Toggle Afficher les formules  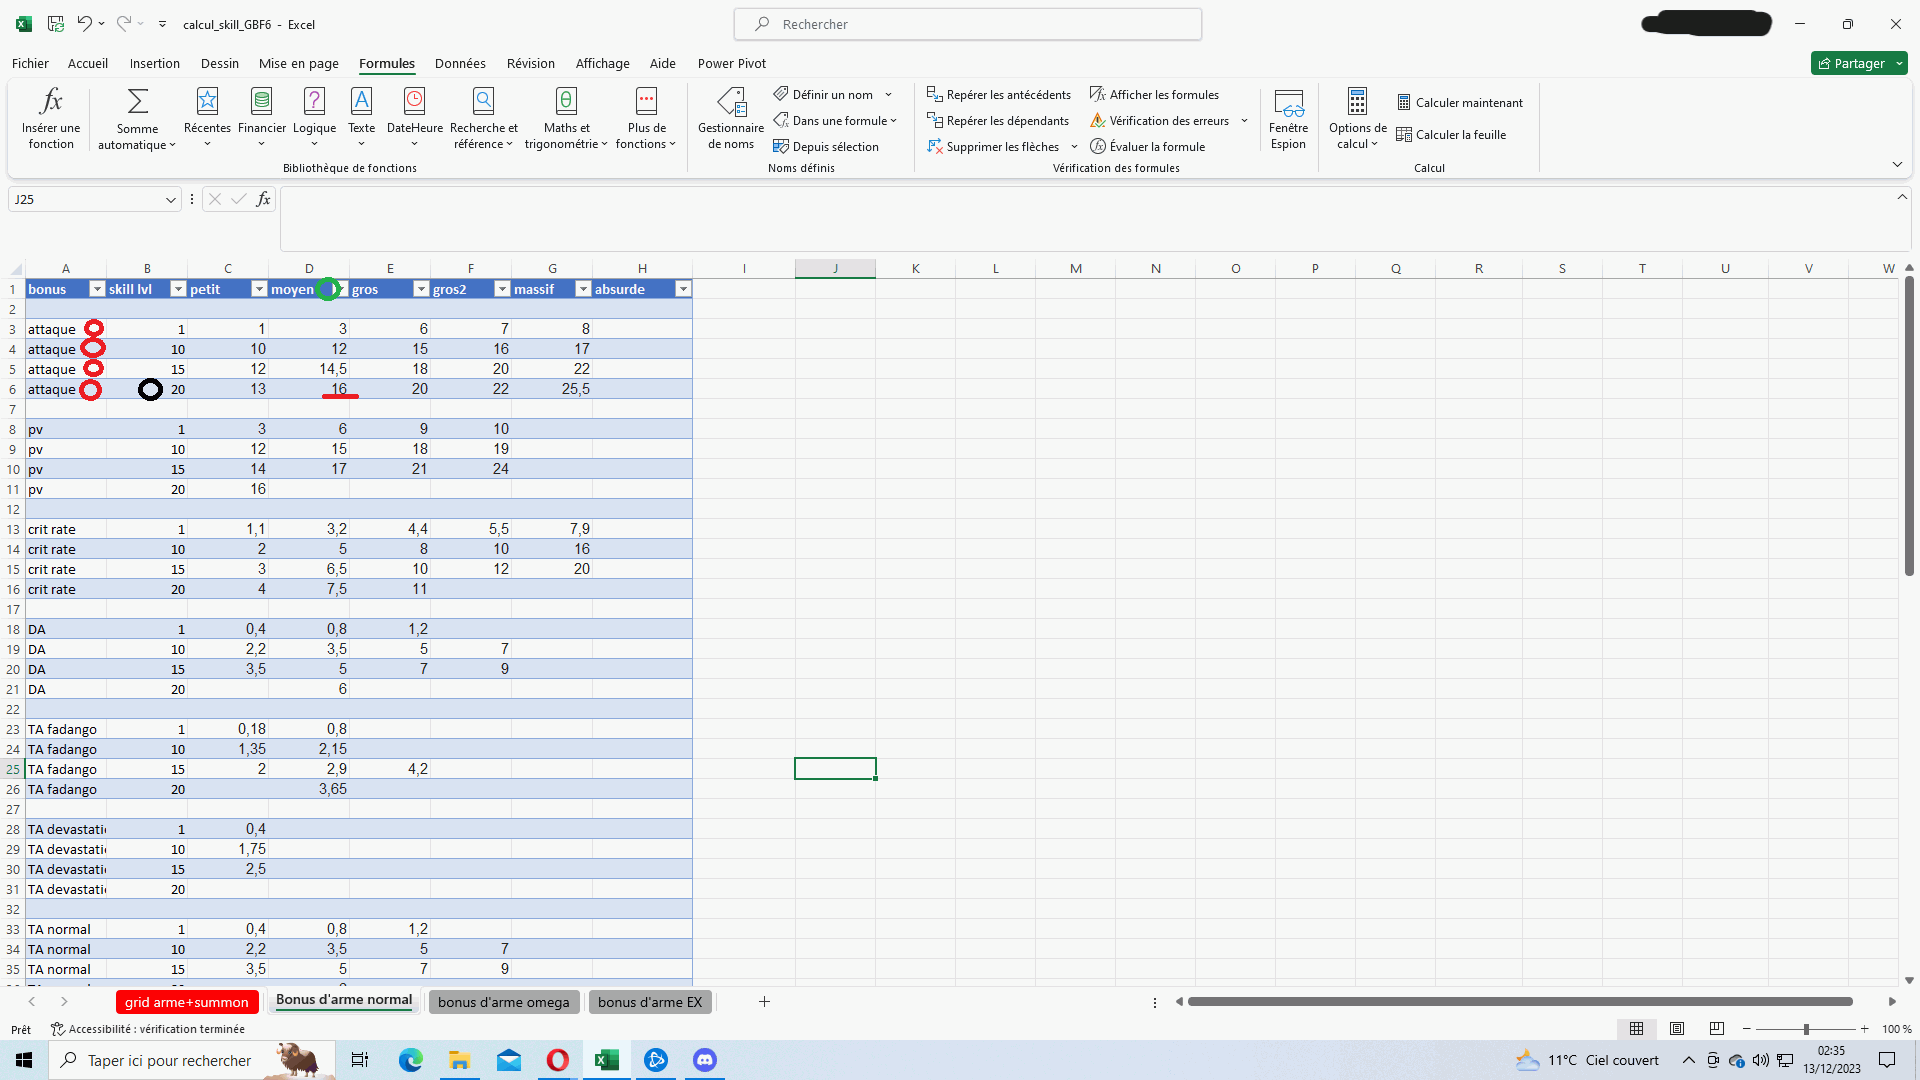point(1154,95)
